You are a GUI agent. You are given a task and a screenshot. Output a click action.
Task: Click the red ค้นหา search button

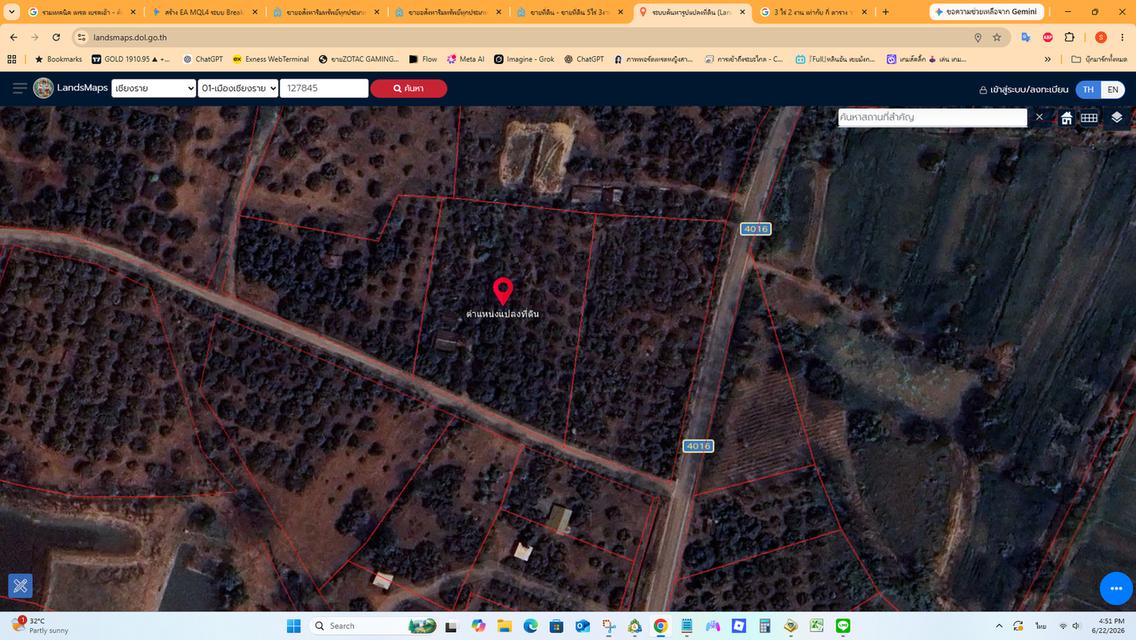click(409, 88)
